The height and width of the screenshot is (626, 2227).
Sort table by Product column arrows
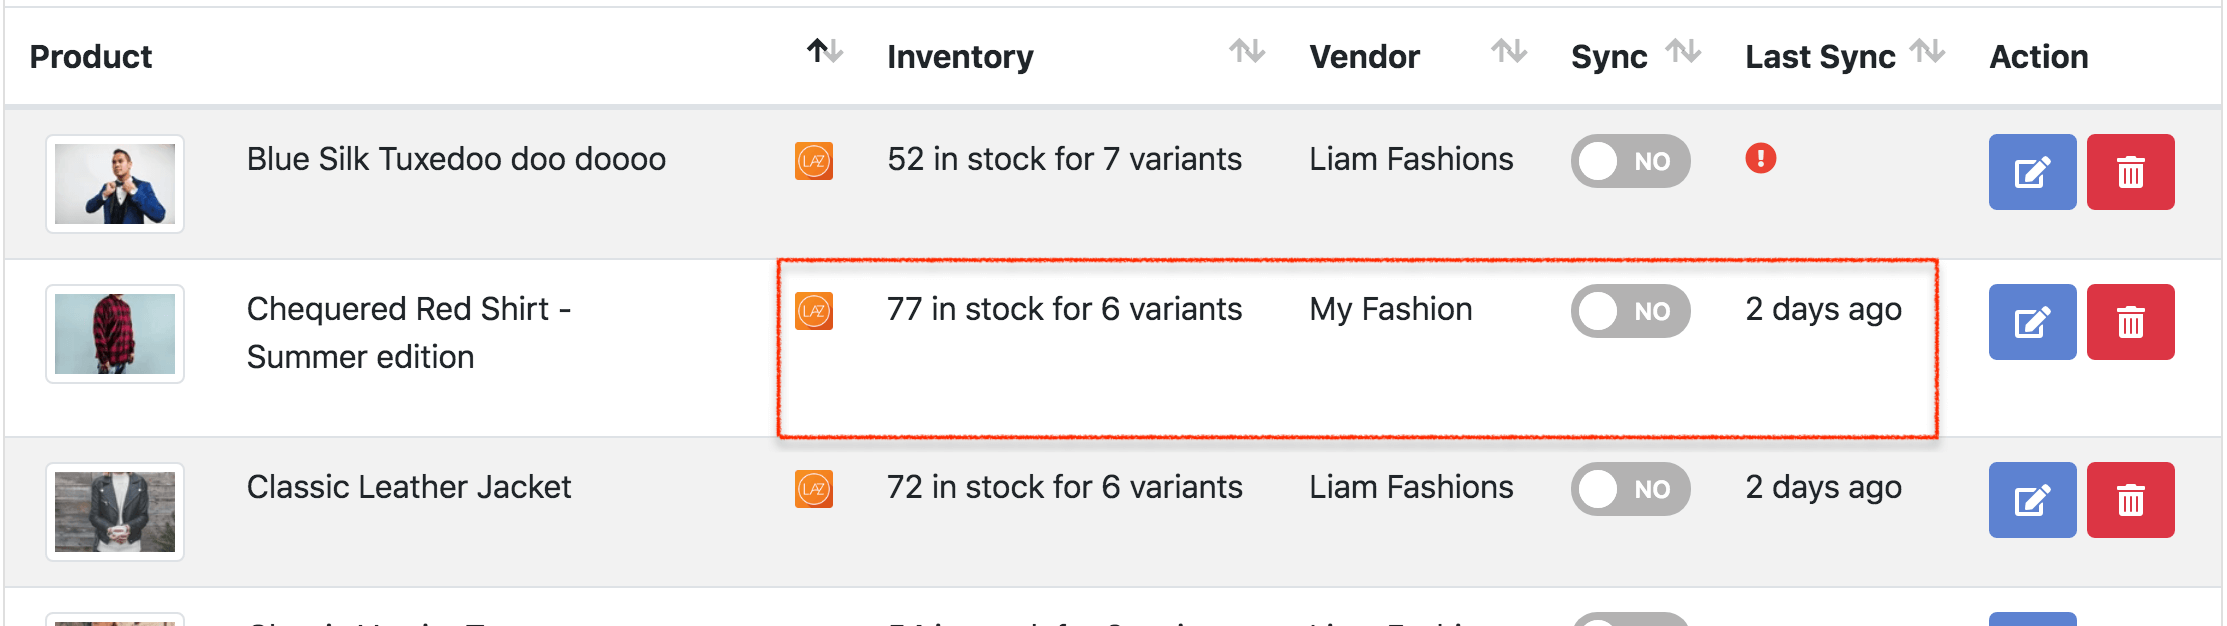(825, 51)
